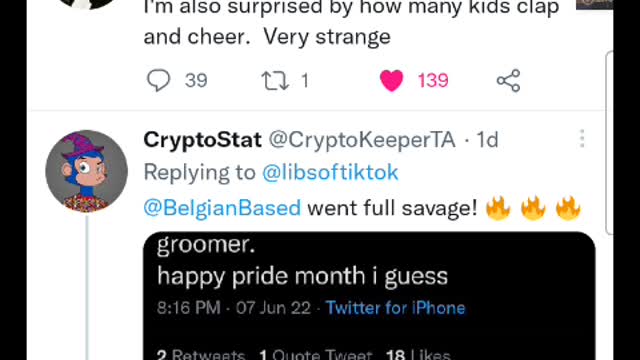
Task: Open the partial avatar at top left
Action: coord(87,4)
